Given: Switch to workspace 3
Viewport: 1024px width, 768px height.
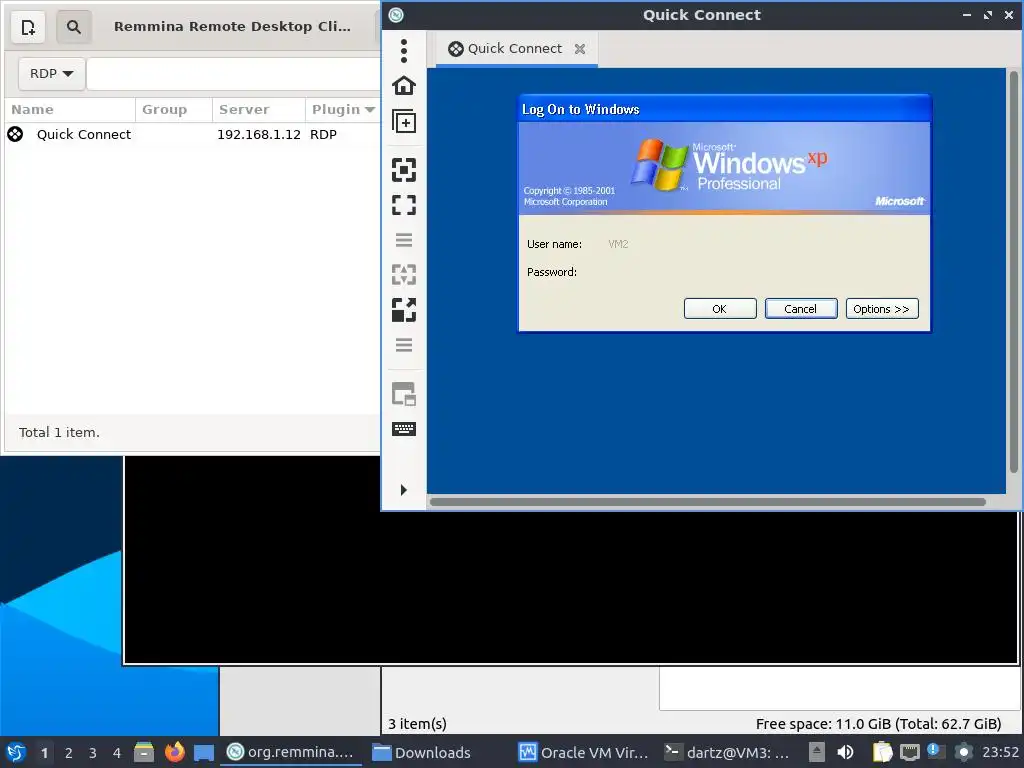Looking at the screenshot, I should pyautogui.click(x=93, y=753).
